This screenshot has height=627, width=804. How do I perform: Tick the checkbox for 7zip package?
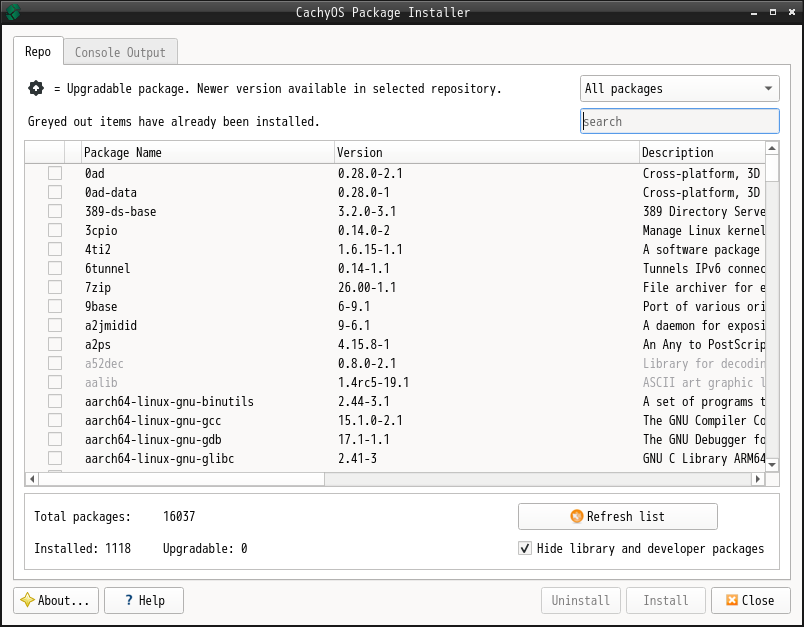tap(55, 287)
